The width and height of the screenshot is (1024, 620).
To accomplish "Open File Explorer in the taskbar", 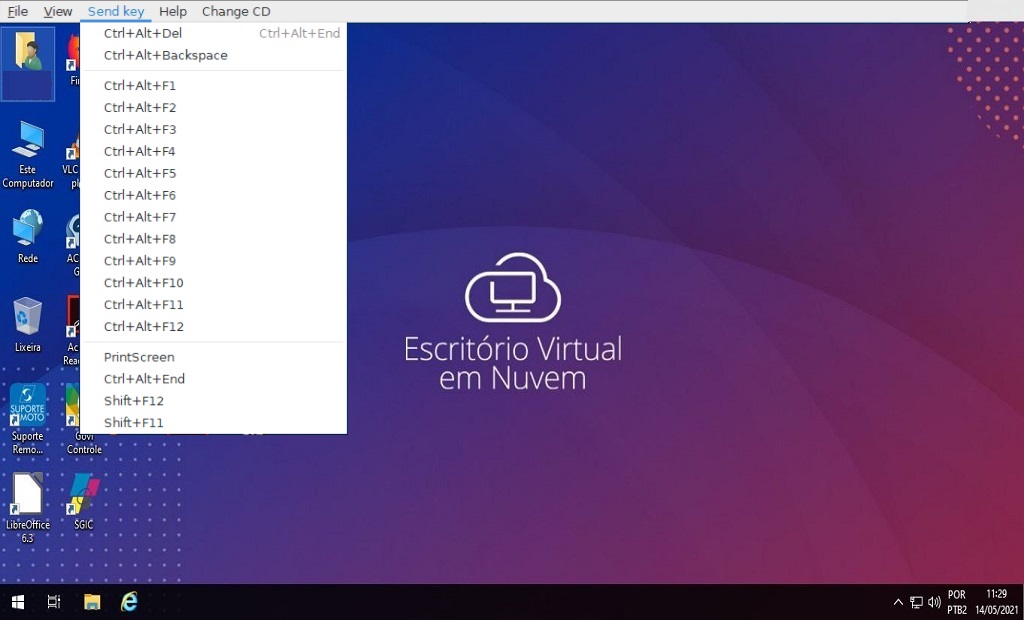I will click(92, 602).
